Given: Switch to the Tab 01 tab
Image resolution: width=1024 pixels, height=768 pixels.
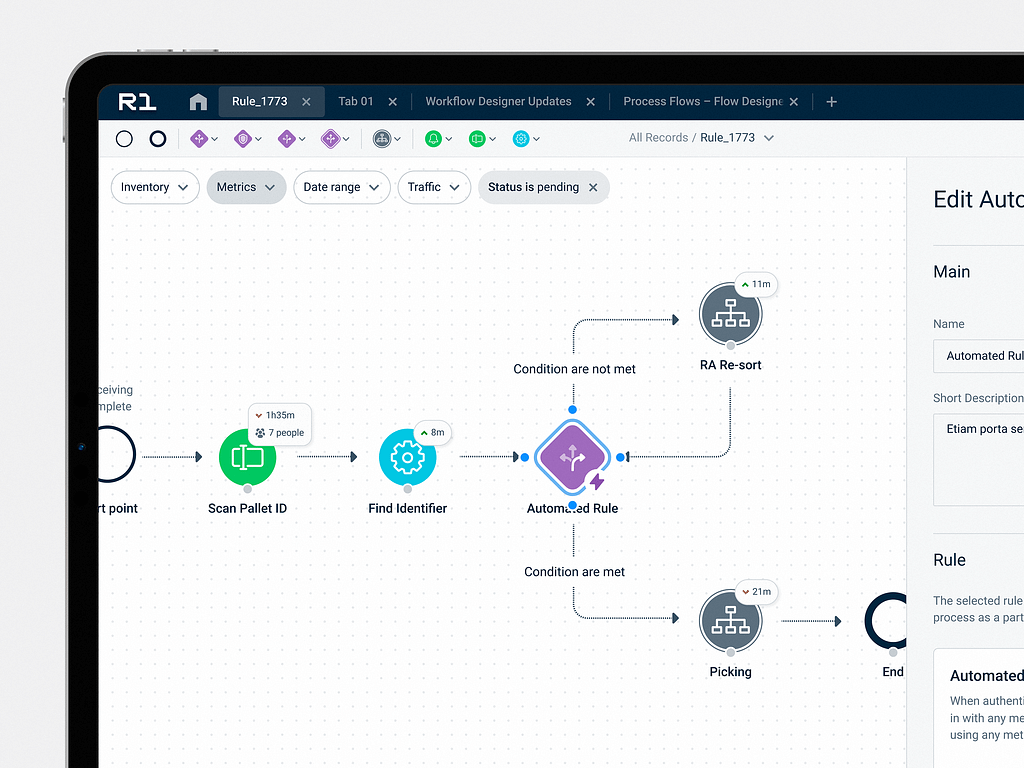Looking at the screenshot, I should pyautogui.click(x=355, y=101).
